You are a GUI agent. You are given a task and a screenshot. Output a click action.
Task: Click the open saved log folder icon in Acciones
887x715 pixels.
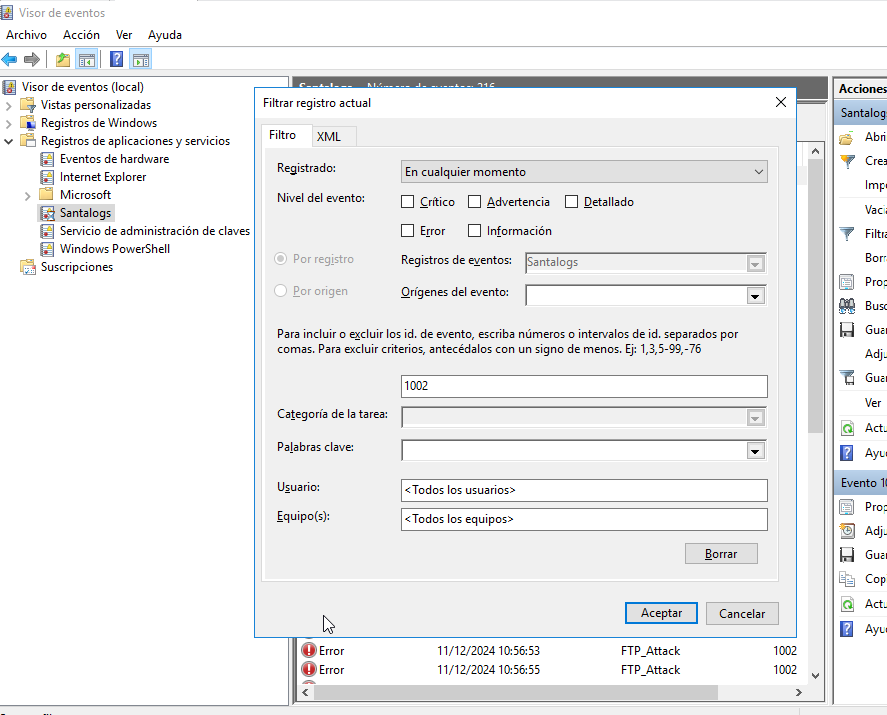847,137
